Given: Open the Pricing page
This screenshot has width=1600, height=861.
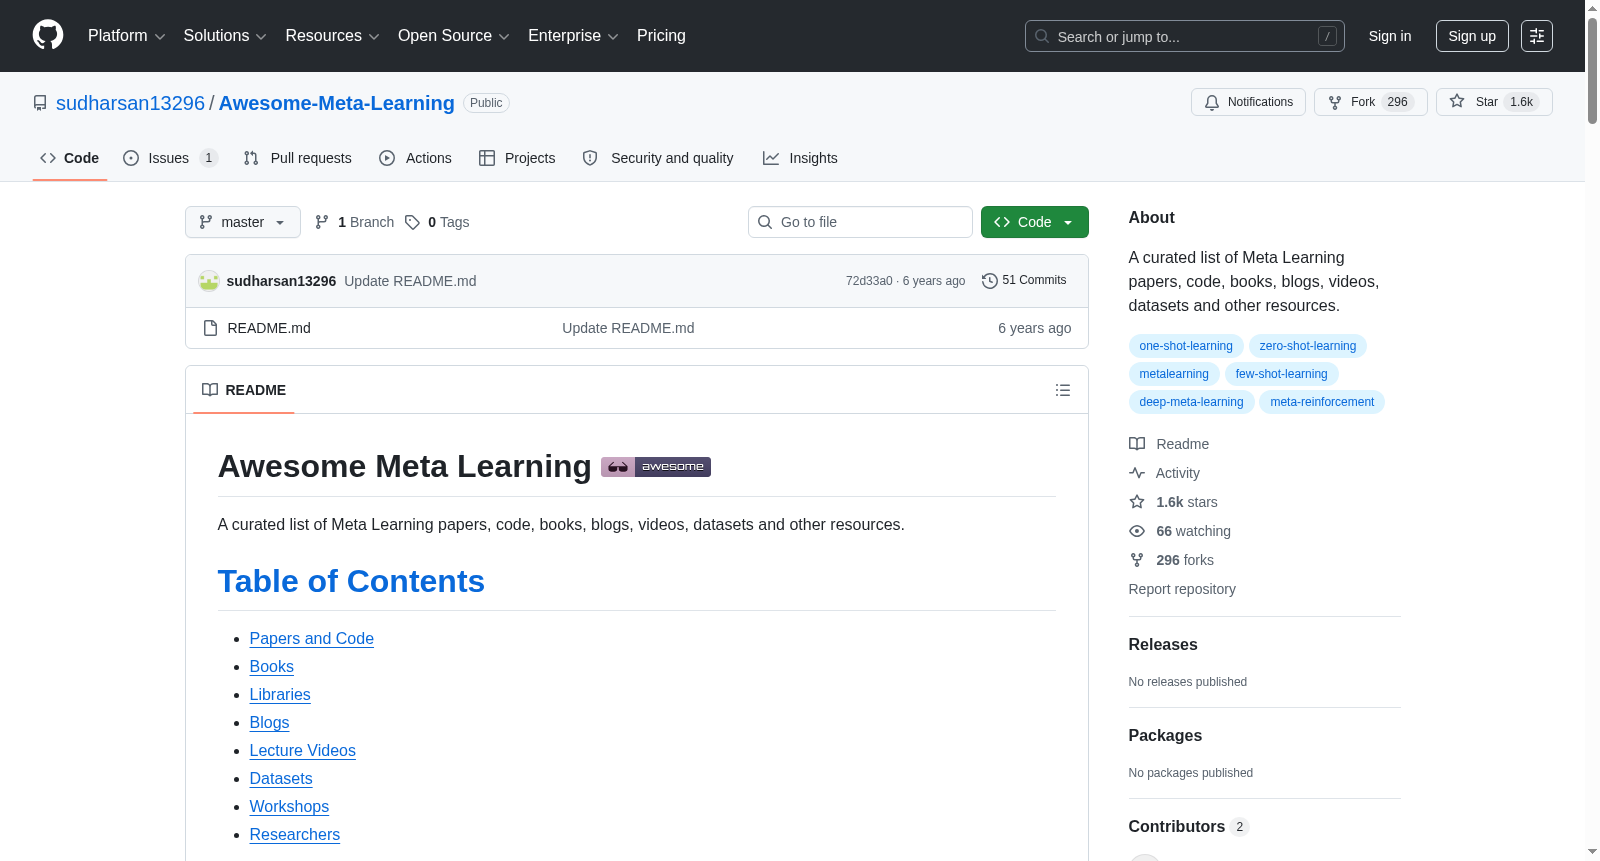Looking at the screenshot, I should click(x=661, y=36).
